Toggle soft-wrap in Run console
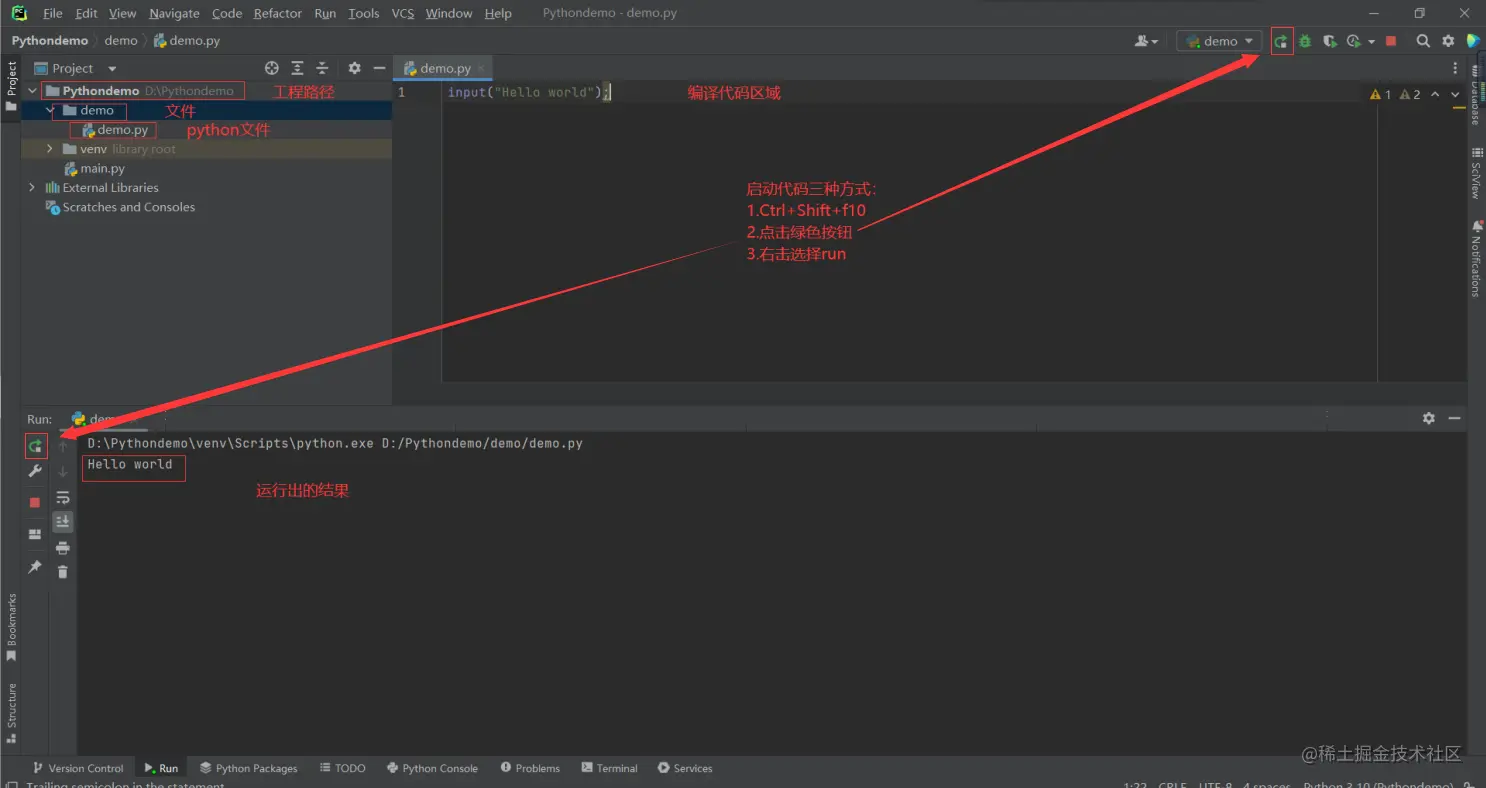The image size is (1486, 788). pos(63,497)
